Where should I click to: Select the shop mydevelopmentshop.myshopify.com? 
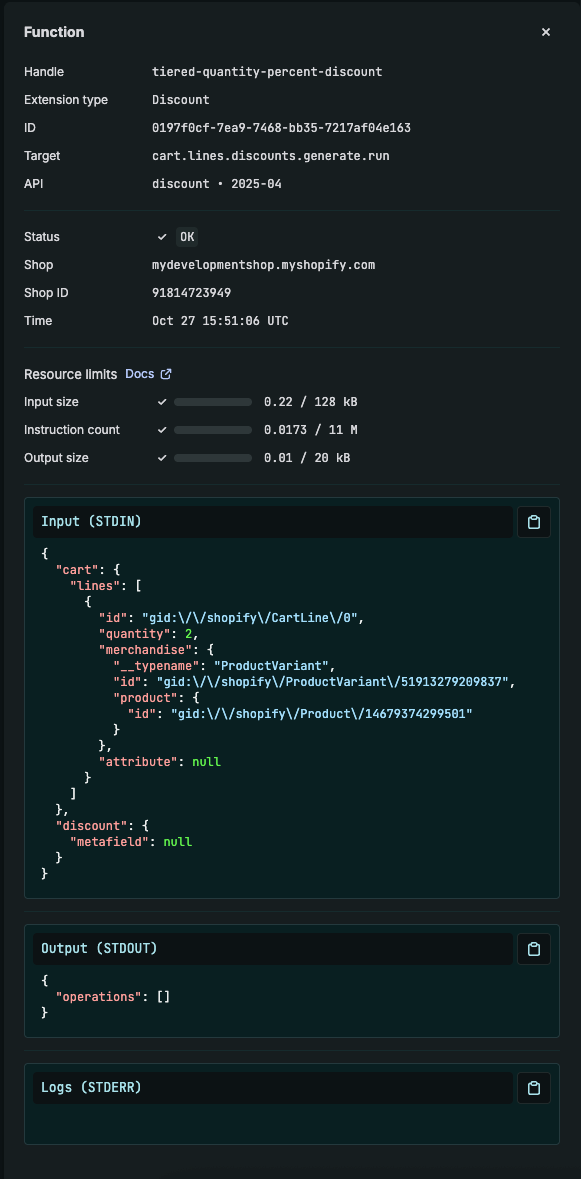pos(263,265)
